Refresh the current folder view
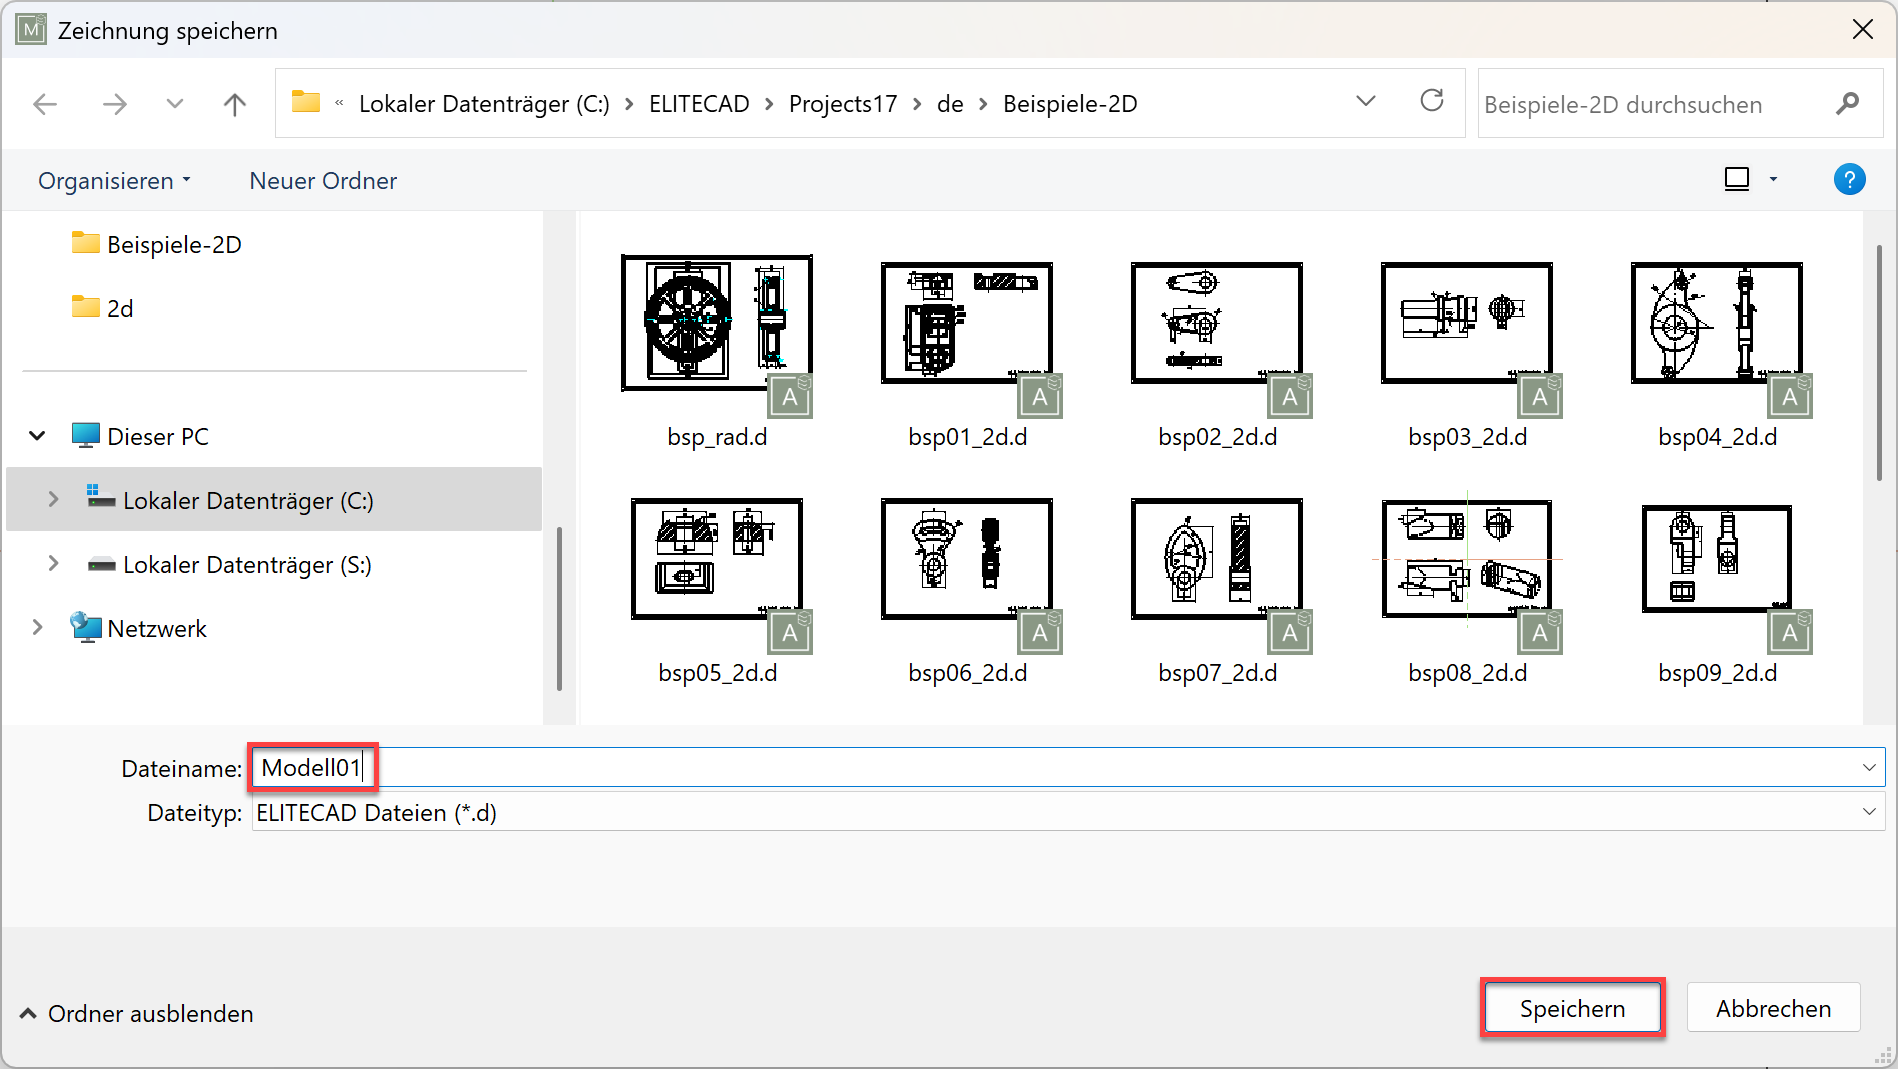The width and height of the screenshot is (1898, 1069). (1432, 101)
